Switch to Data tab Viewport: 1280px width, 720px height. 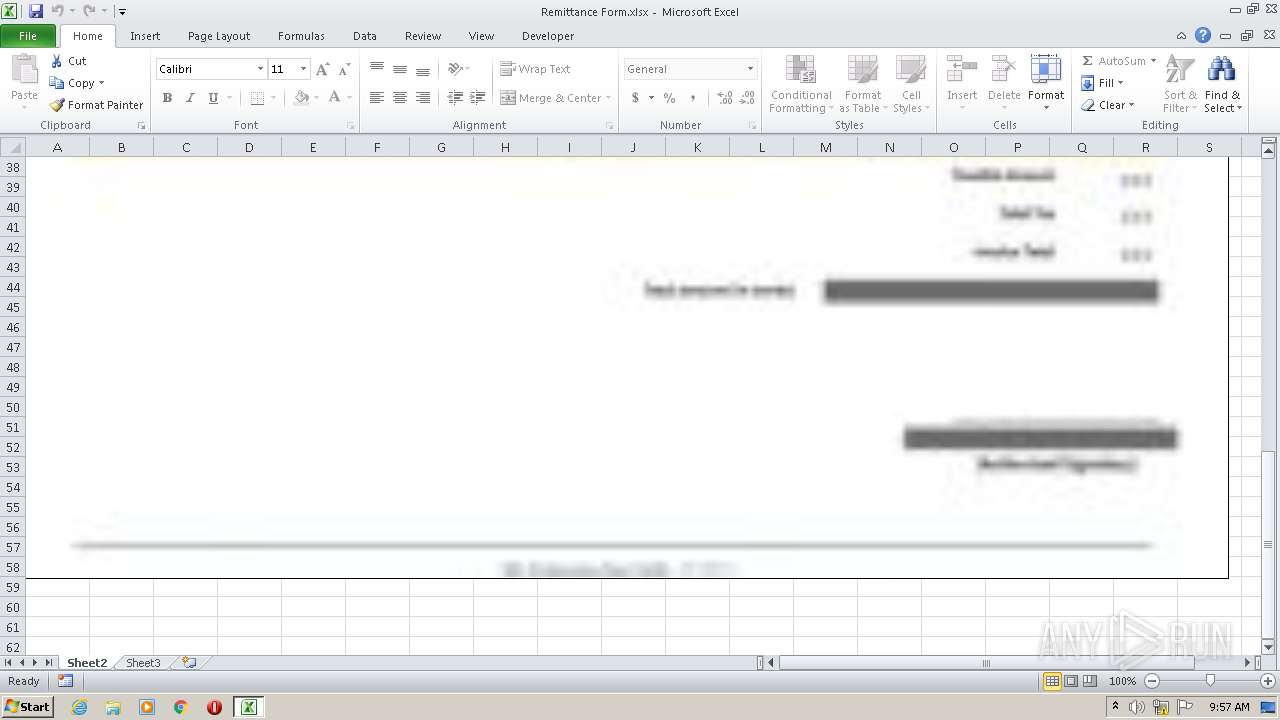(x=365, y=36)
